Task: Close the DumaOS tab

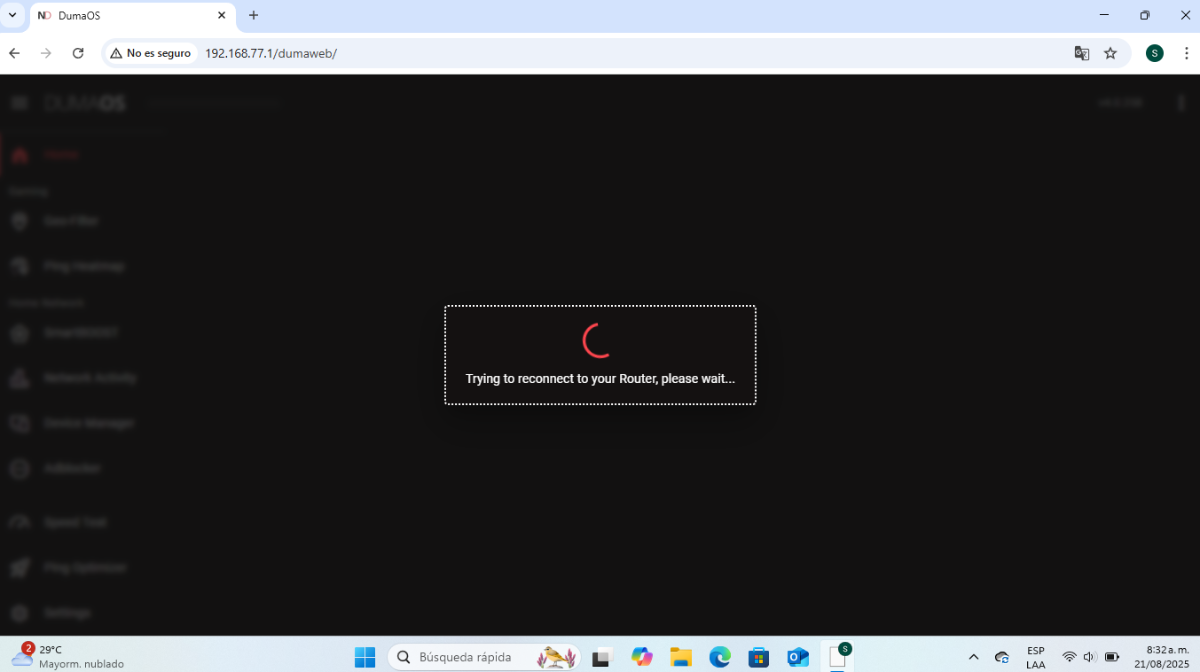Action: (x=222, y=15)
